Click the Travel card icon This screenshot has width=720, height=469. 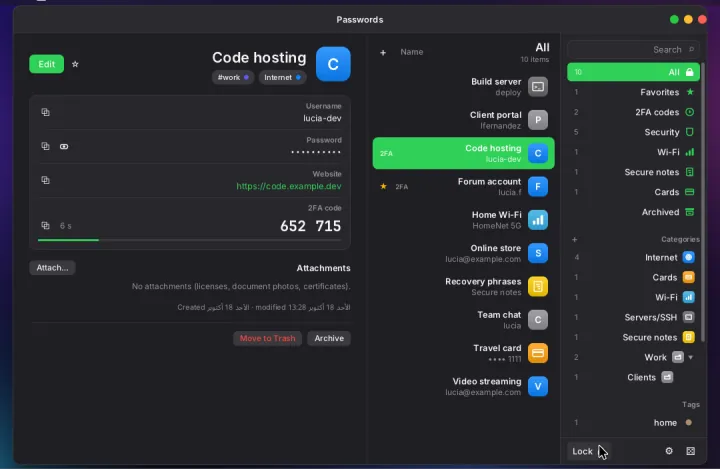pos(538,353)
